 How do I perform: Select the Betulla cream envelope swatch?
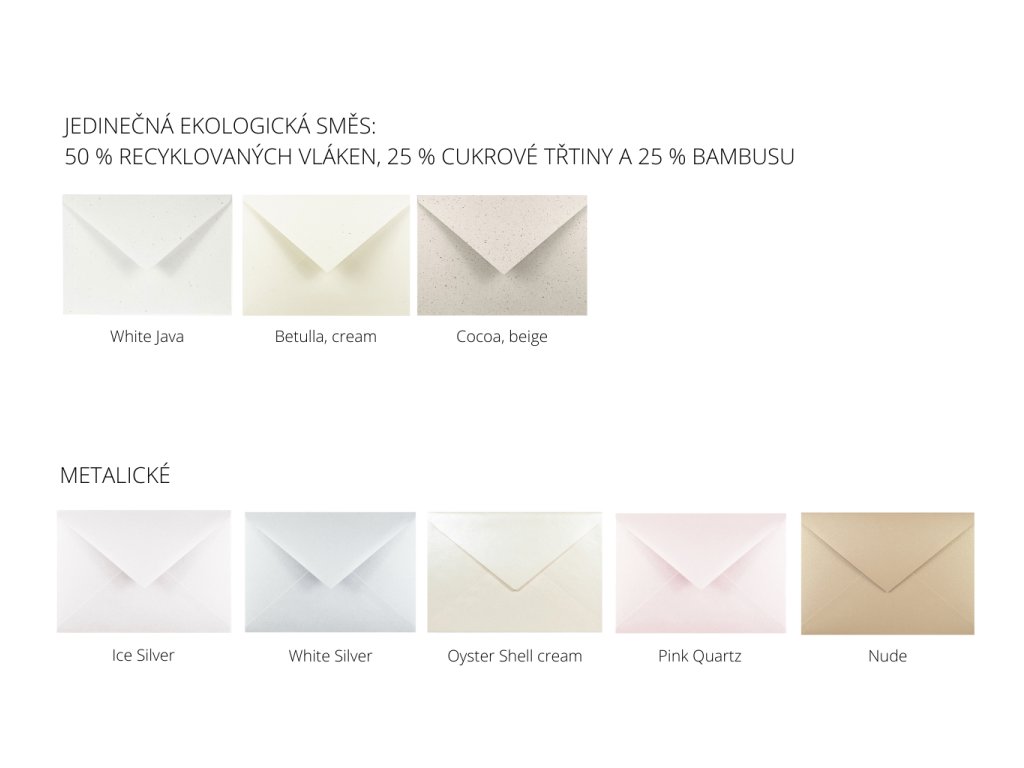pos(326,255)
